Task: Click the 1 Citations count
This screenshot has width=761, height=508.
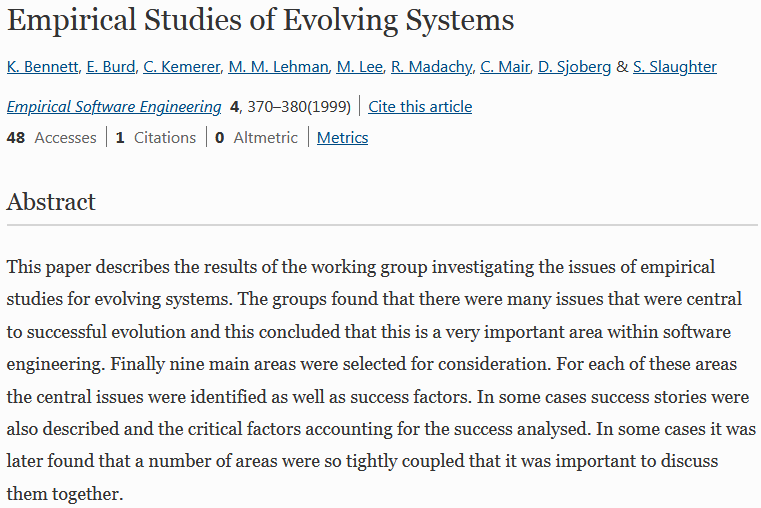Action: 156,138
